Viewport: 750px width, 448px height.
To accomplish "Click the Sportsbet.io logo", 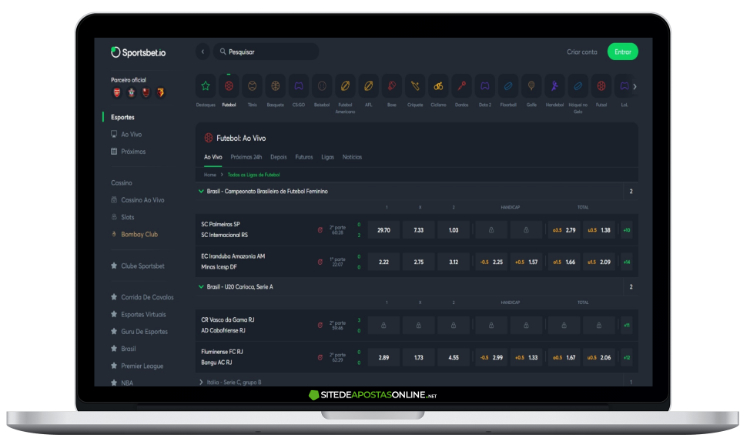I will click(138, 53).
